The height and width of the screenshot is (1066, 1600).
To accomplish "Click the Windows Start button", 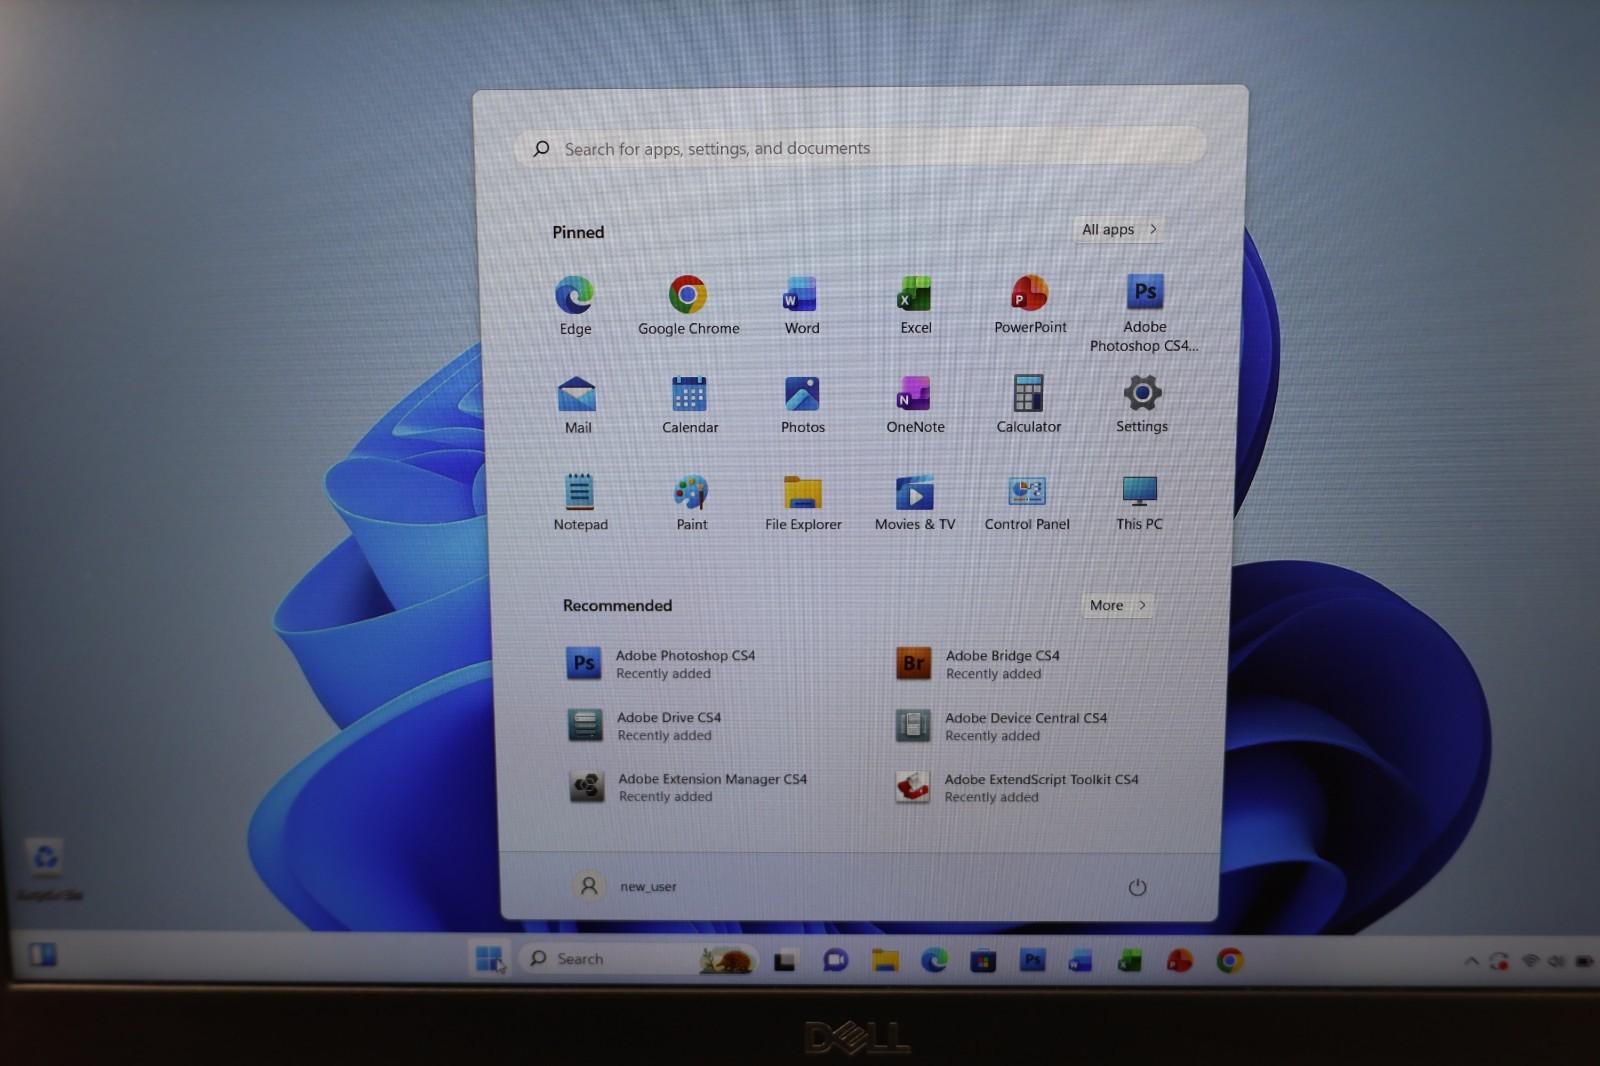I will (x=489, y=959).
